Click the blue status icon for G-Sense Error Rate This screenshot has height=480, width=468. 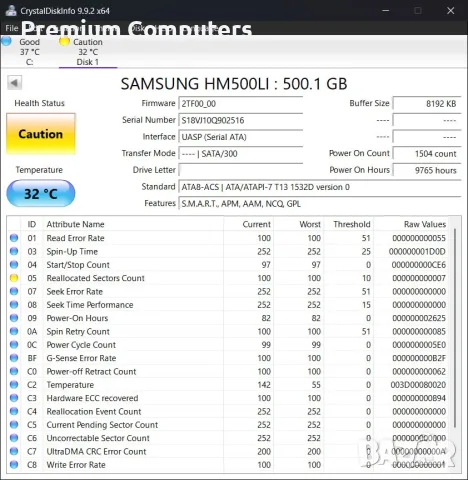coord(14,358)
